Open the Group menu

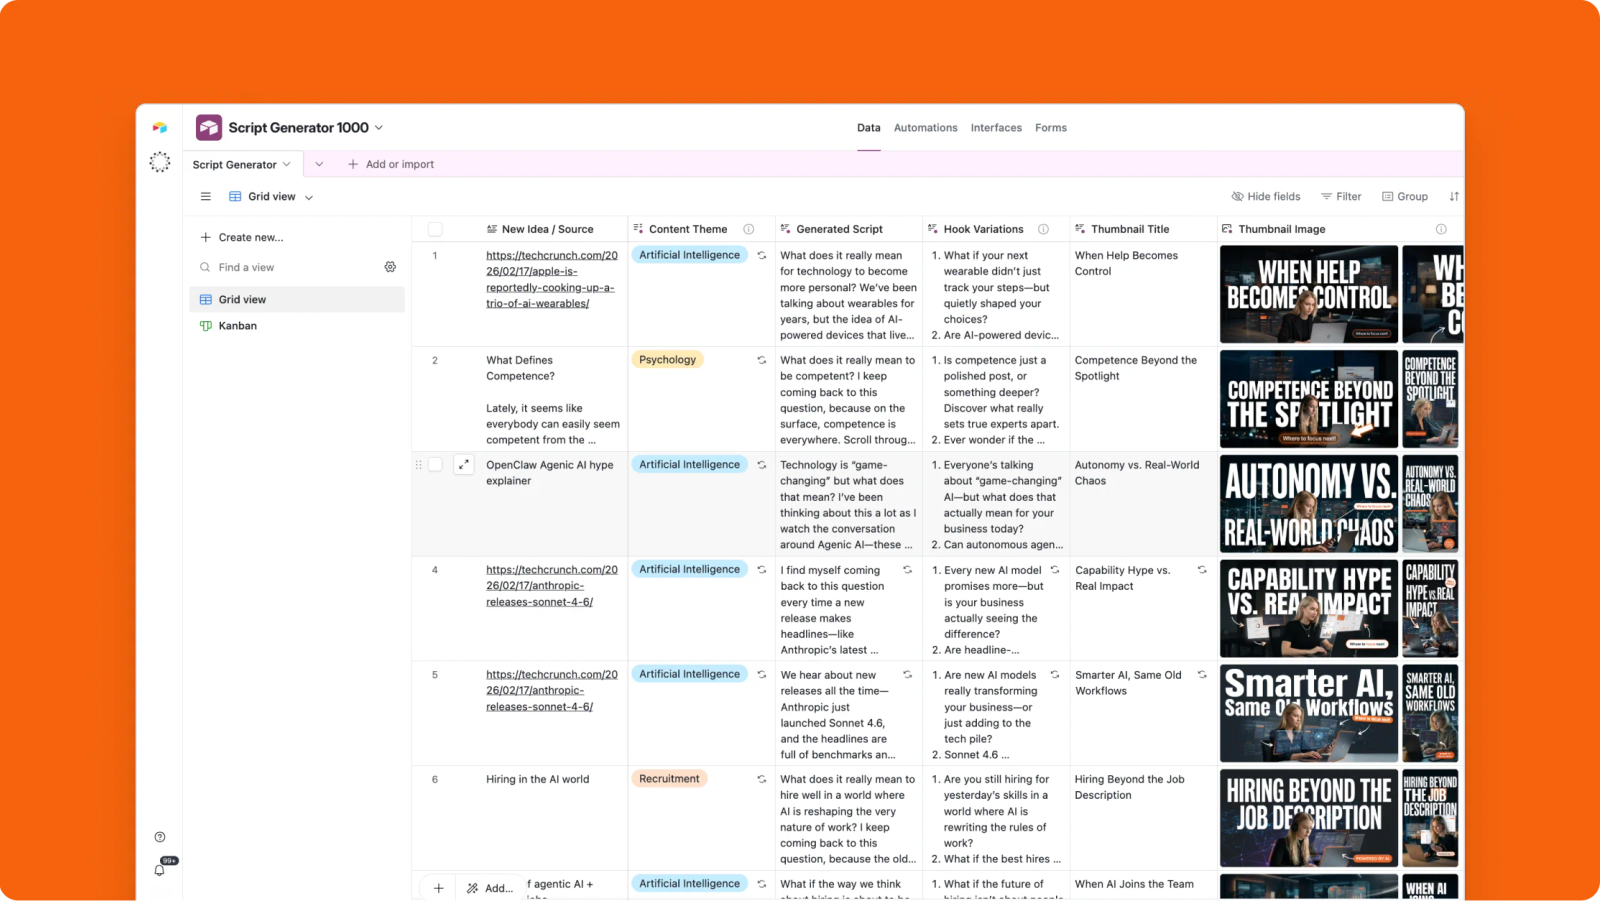1404,197
